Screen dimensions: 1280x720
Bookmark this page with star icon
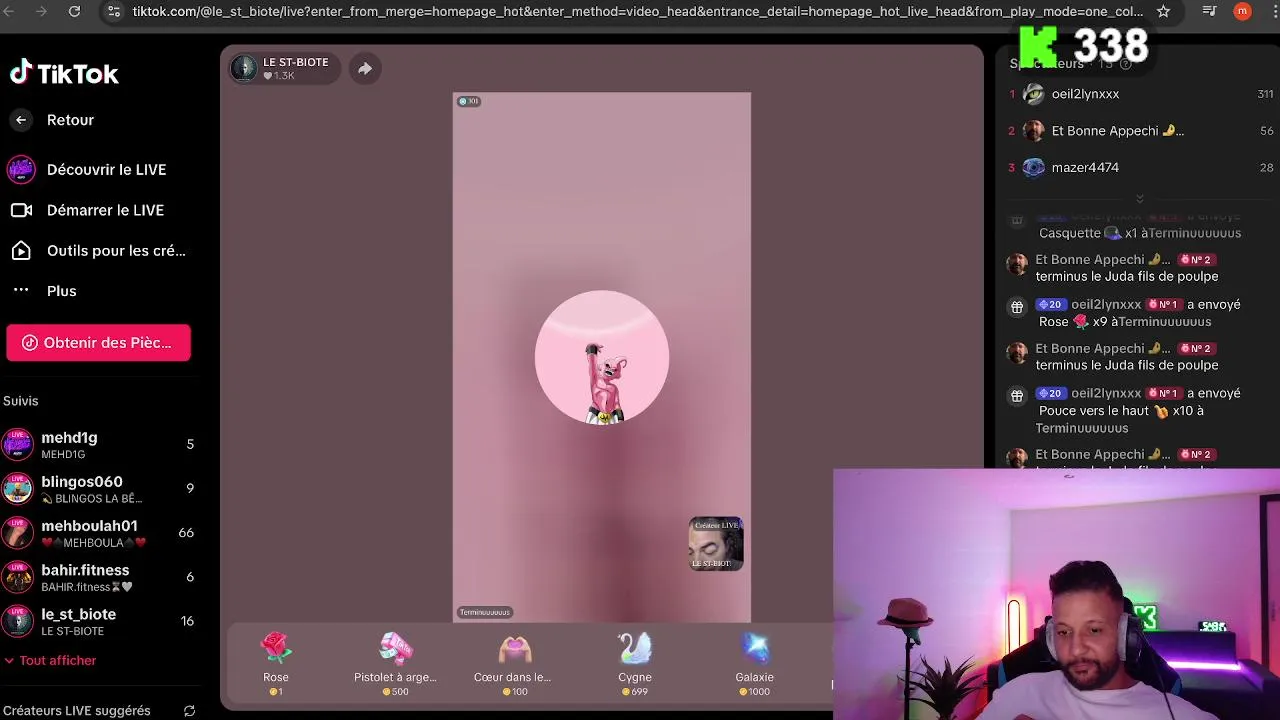1163,12
